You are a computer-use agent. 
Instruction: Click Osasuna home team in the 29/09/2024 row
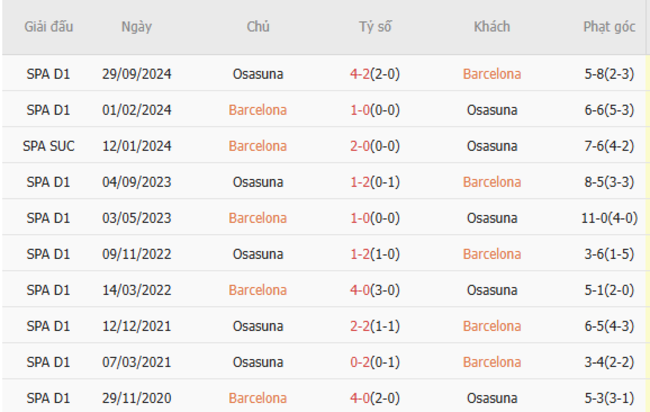tap(258, 74)
